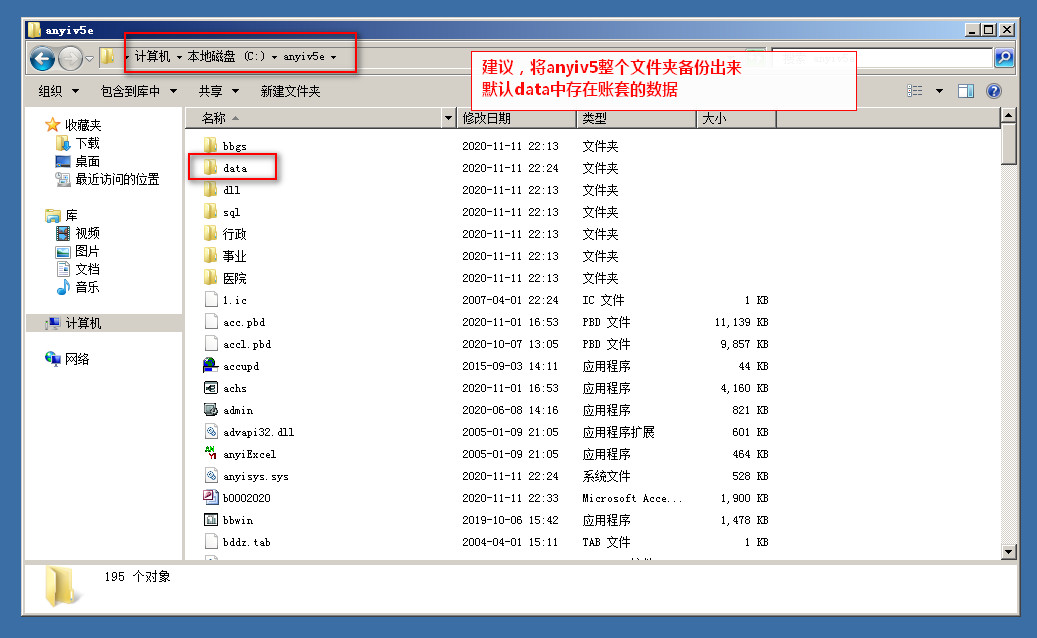The height and width of the screenshot is (638, 1037).
Task: Click the back navigation arrow button
Action: pyautogui.click(x=42, y=58)
